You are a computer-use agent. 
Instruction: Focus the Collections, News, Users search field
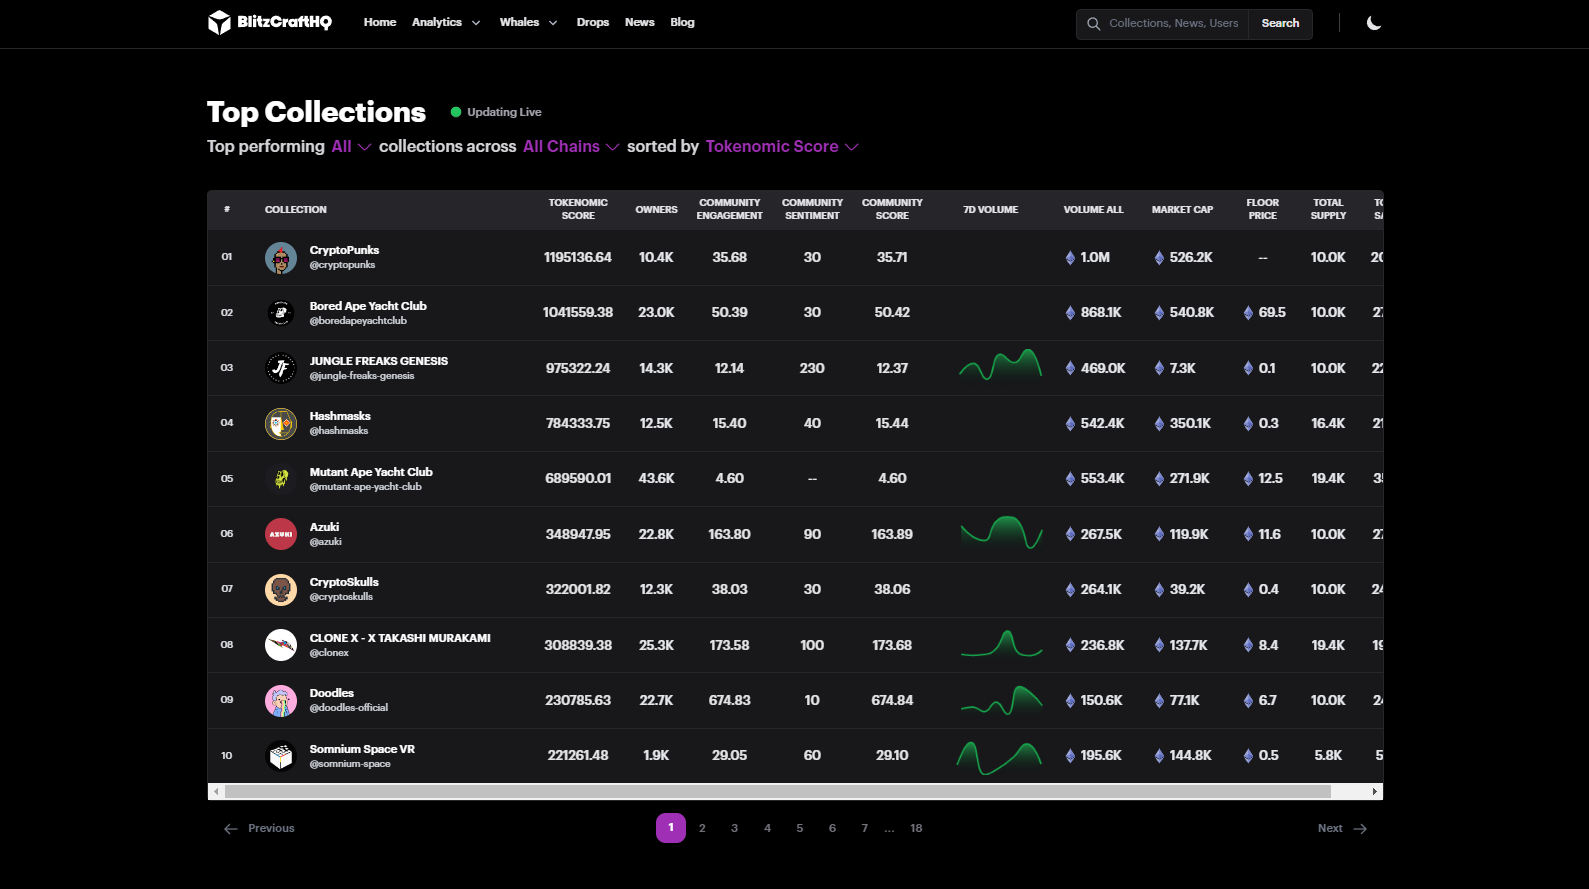click(x=1173, y=24)
